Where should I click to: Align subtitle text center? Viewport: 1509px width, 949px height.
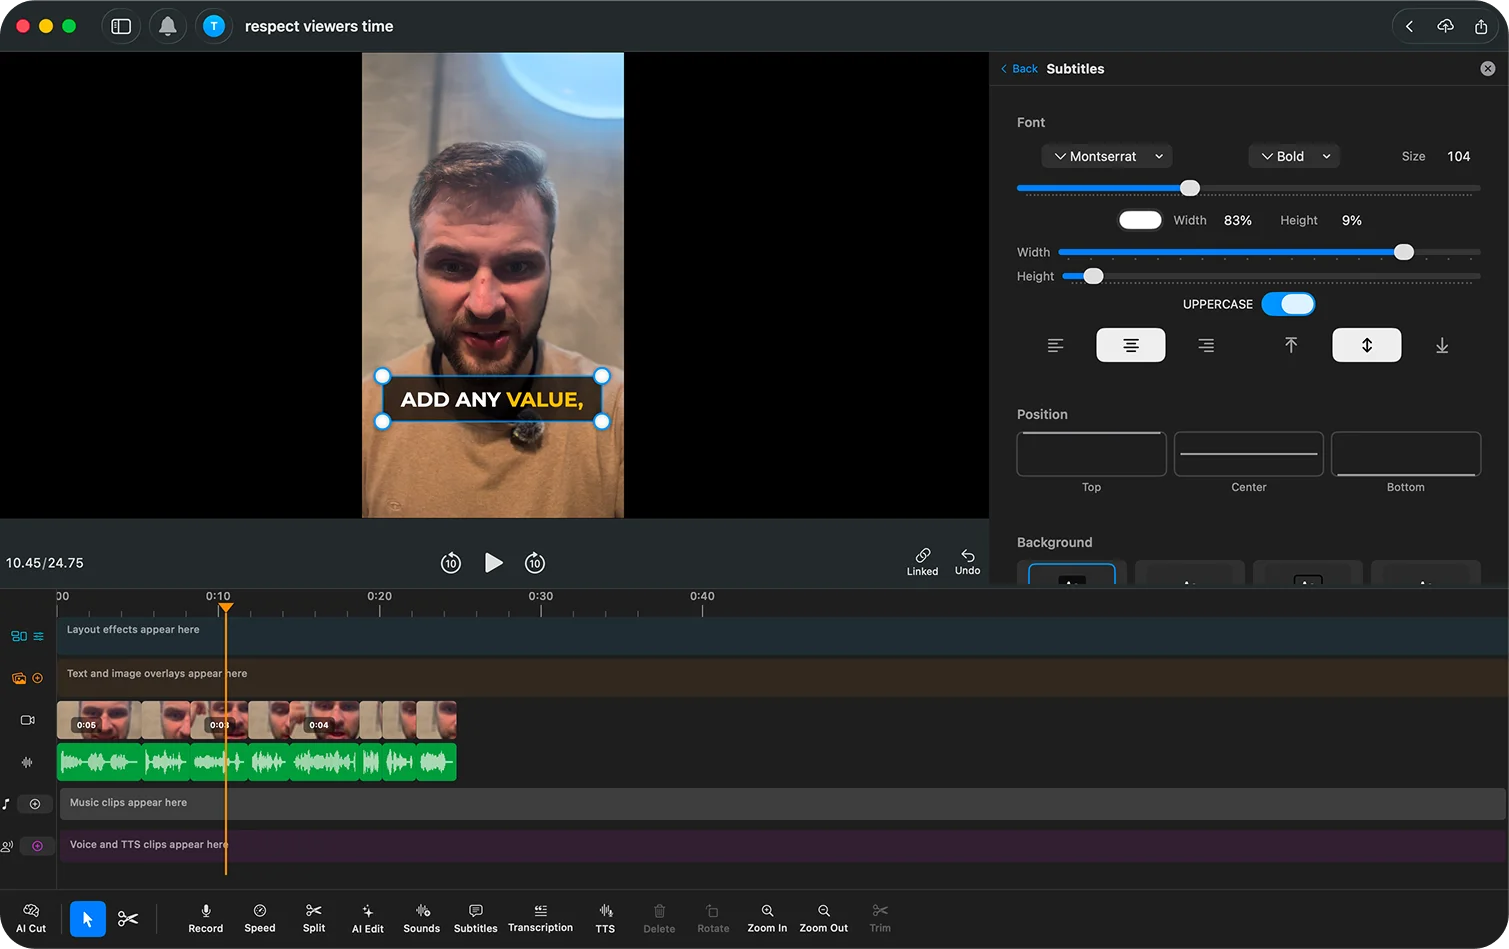pyautogui.click(x=1131, y=345)
